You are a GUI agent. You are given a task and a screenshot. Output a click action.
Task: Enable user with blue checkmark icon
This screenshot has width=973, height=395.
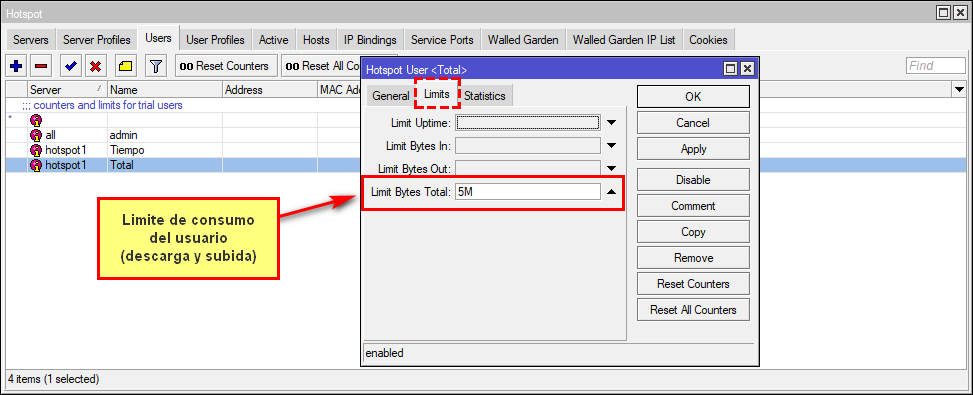71,66
